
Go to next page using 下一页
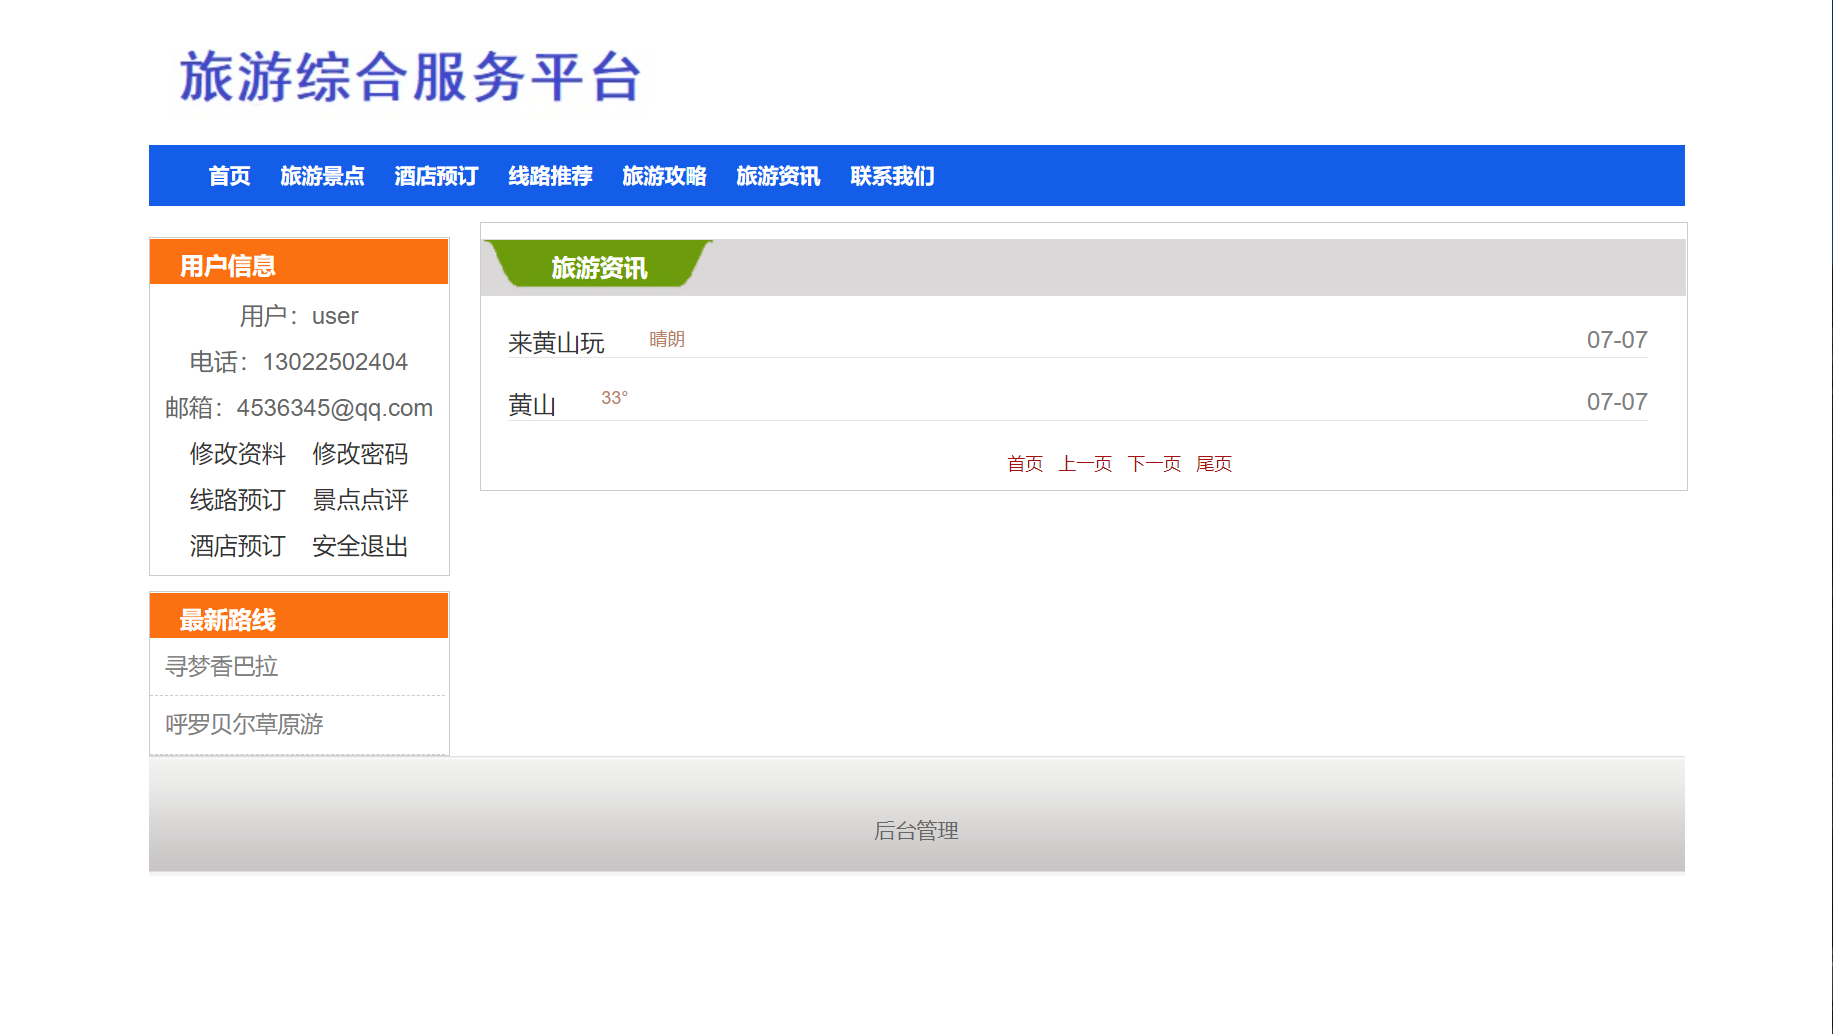tap(1153, 463)
